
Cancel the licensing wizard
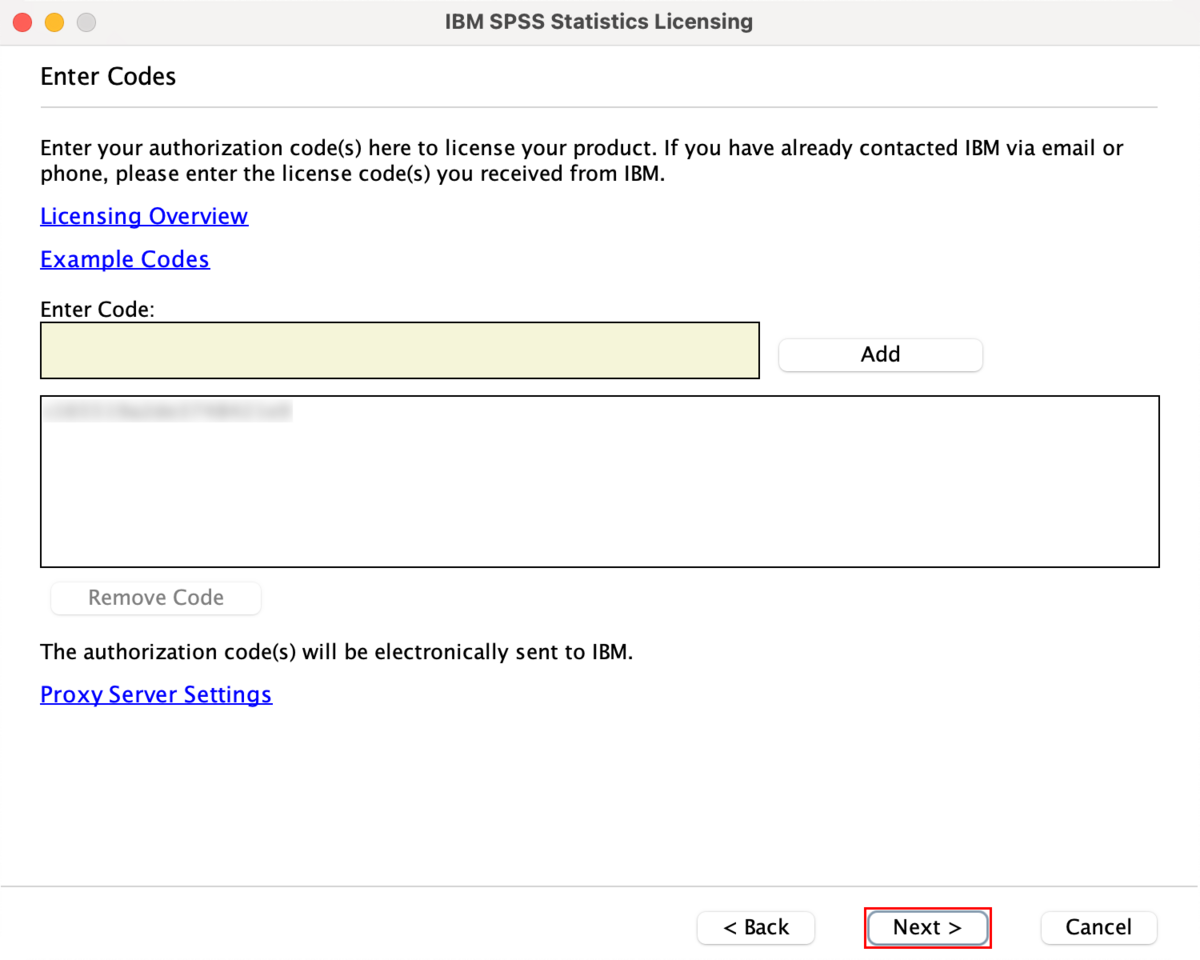(x=1099, y=927)
